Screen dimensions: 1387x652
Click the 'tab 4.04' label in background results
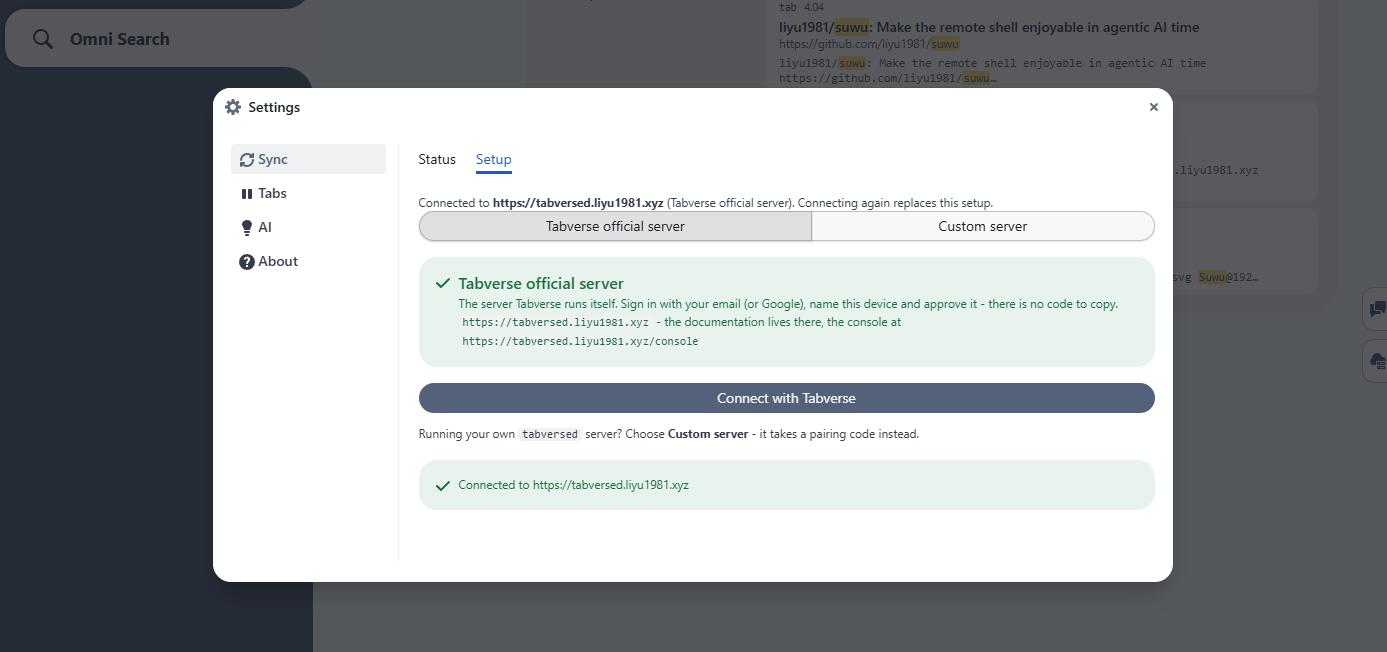pos(801,7)
